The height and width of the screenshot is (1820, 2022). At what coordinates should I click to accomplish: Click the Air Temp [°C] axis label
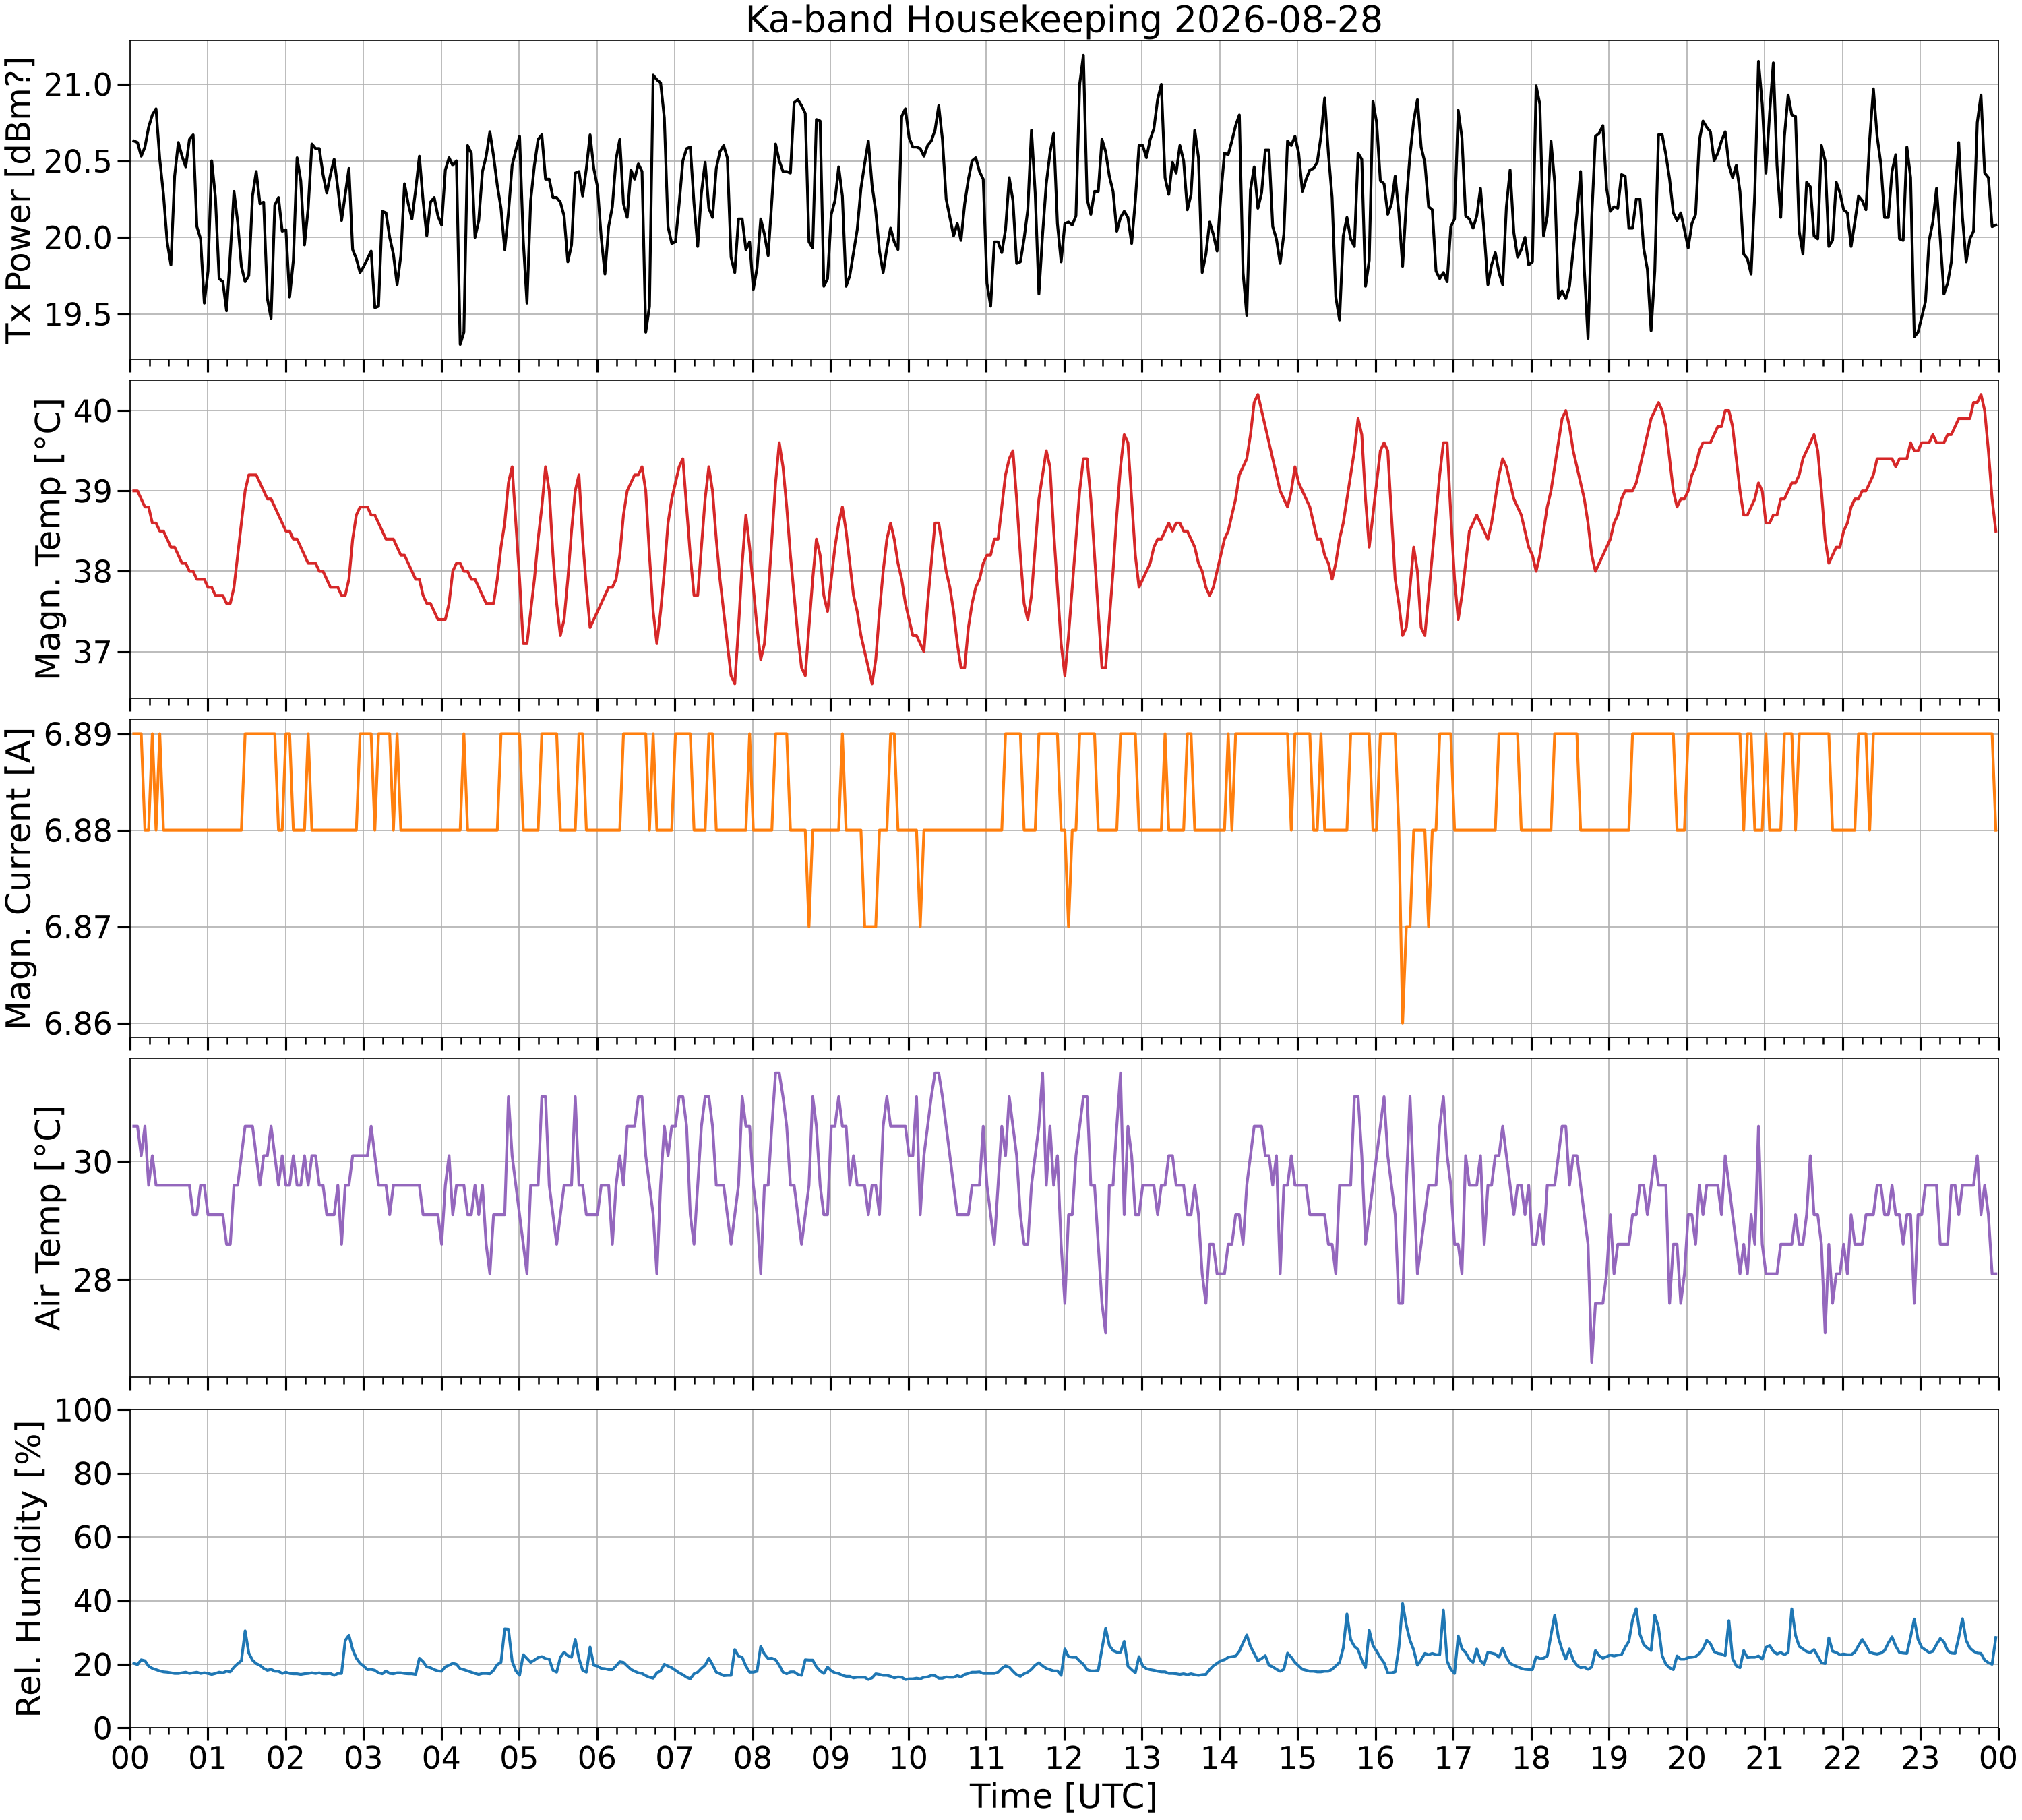(48, 1218)
